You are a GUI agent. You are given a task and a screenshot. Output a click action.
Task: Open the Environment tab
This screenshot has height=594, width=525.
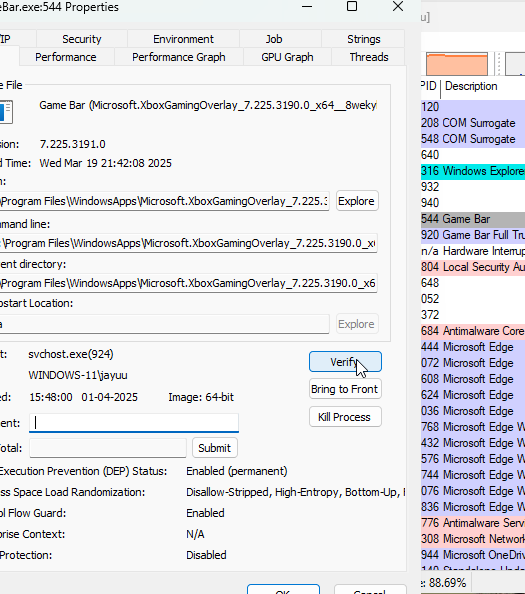pos(183,39)
